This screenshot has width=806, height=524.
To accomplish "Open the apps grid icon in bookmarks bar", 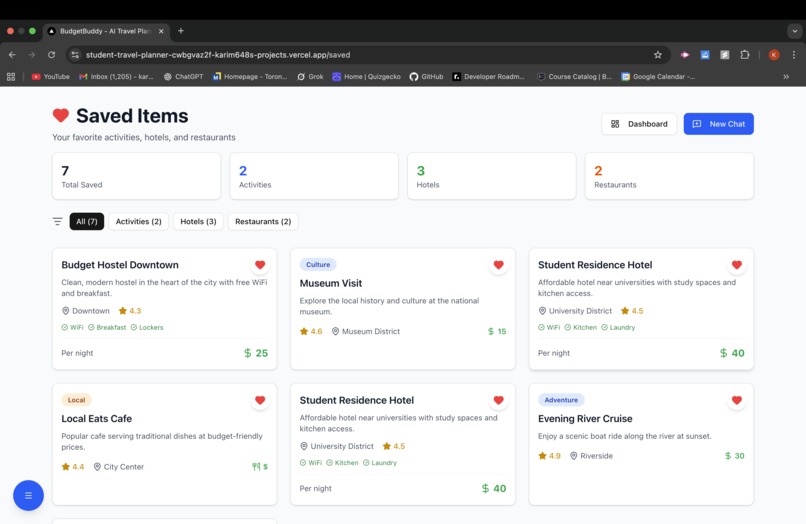I will pyautogui.click(x=11, y=77).
